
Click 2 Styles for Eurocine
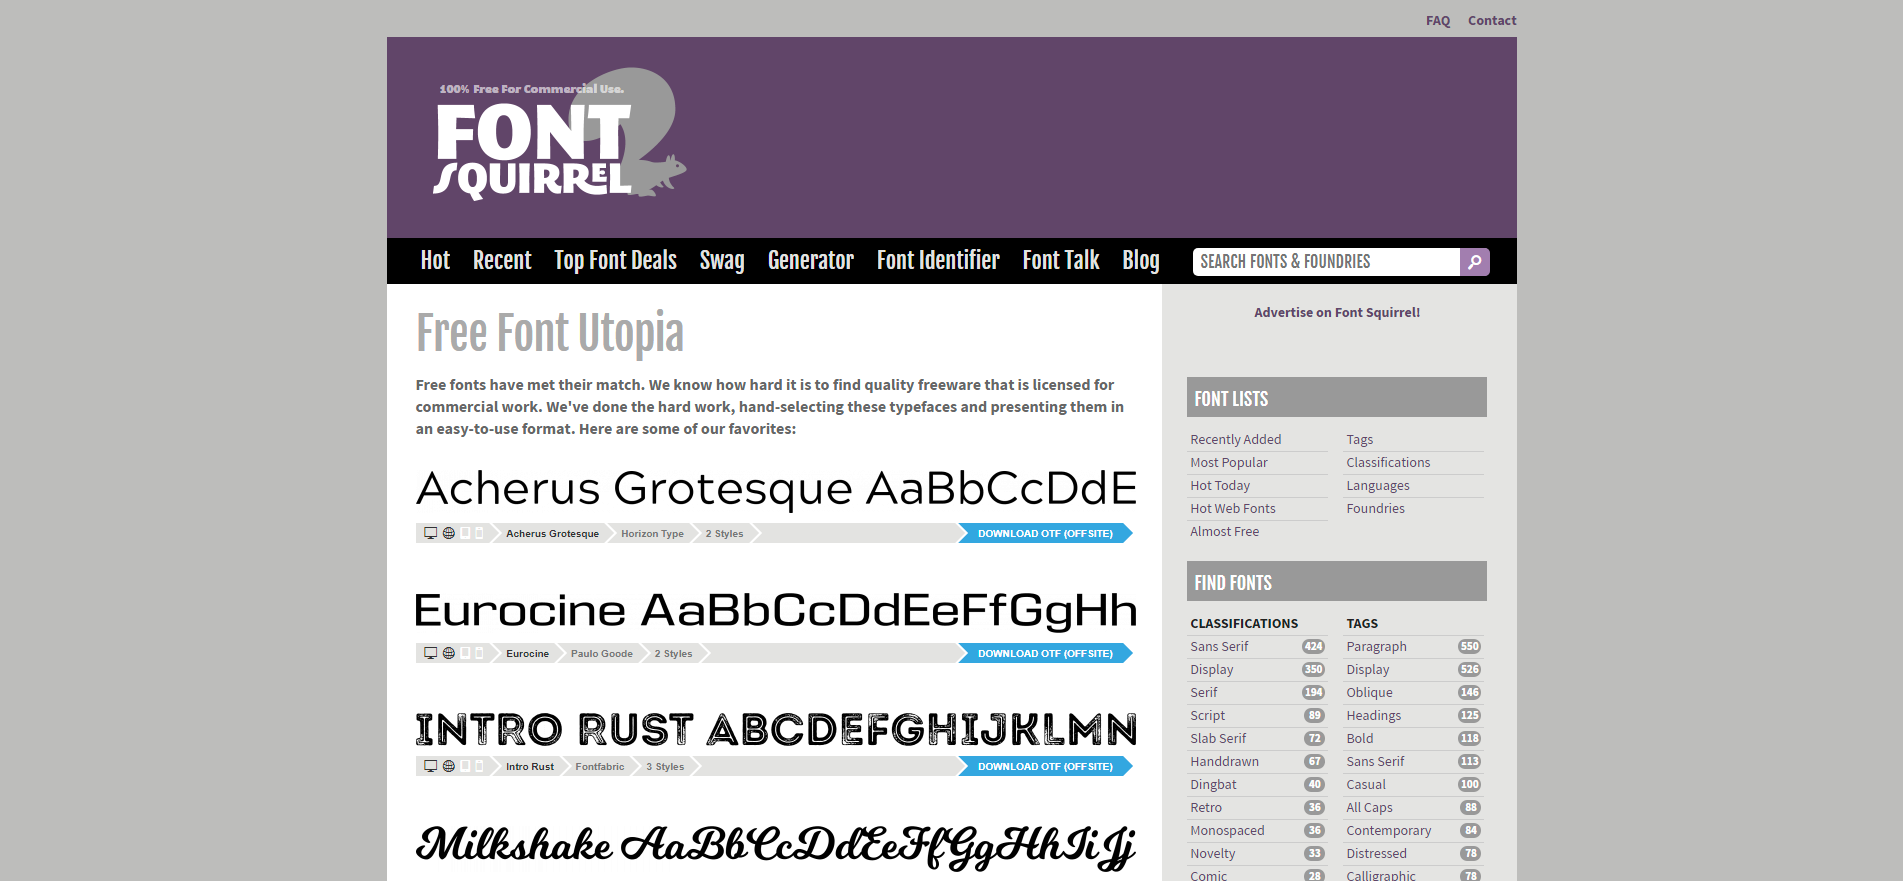[673, 654]
